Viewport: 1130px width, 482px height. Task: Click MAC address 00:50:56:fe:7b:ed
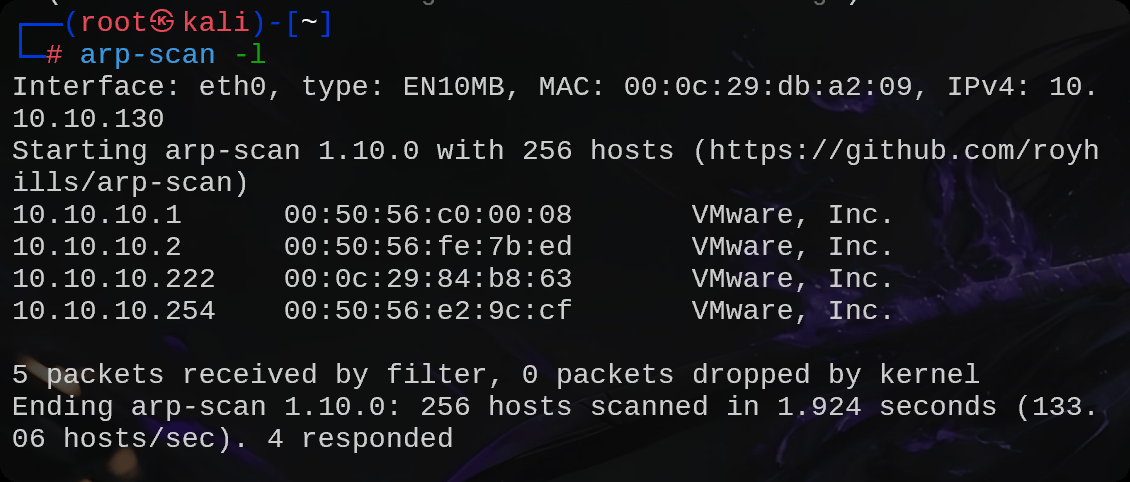[428, 247]
